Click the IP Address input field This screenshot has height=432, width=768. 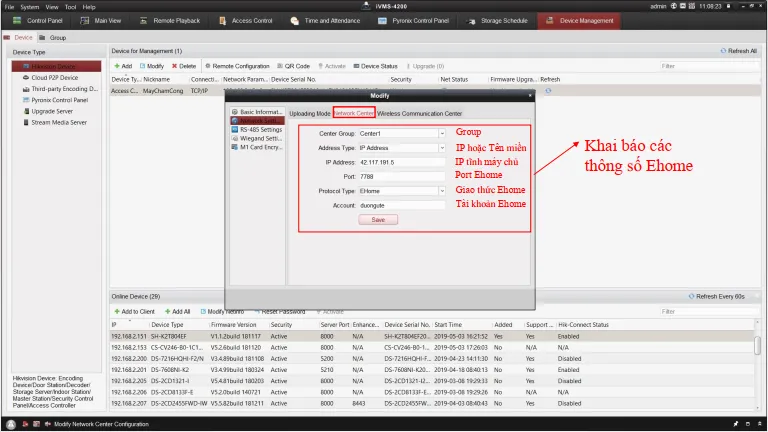point(402,161)
